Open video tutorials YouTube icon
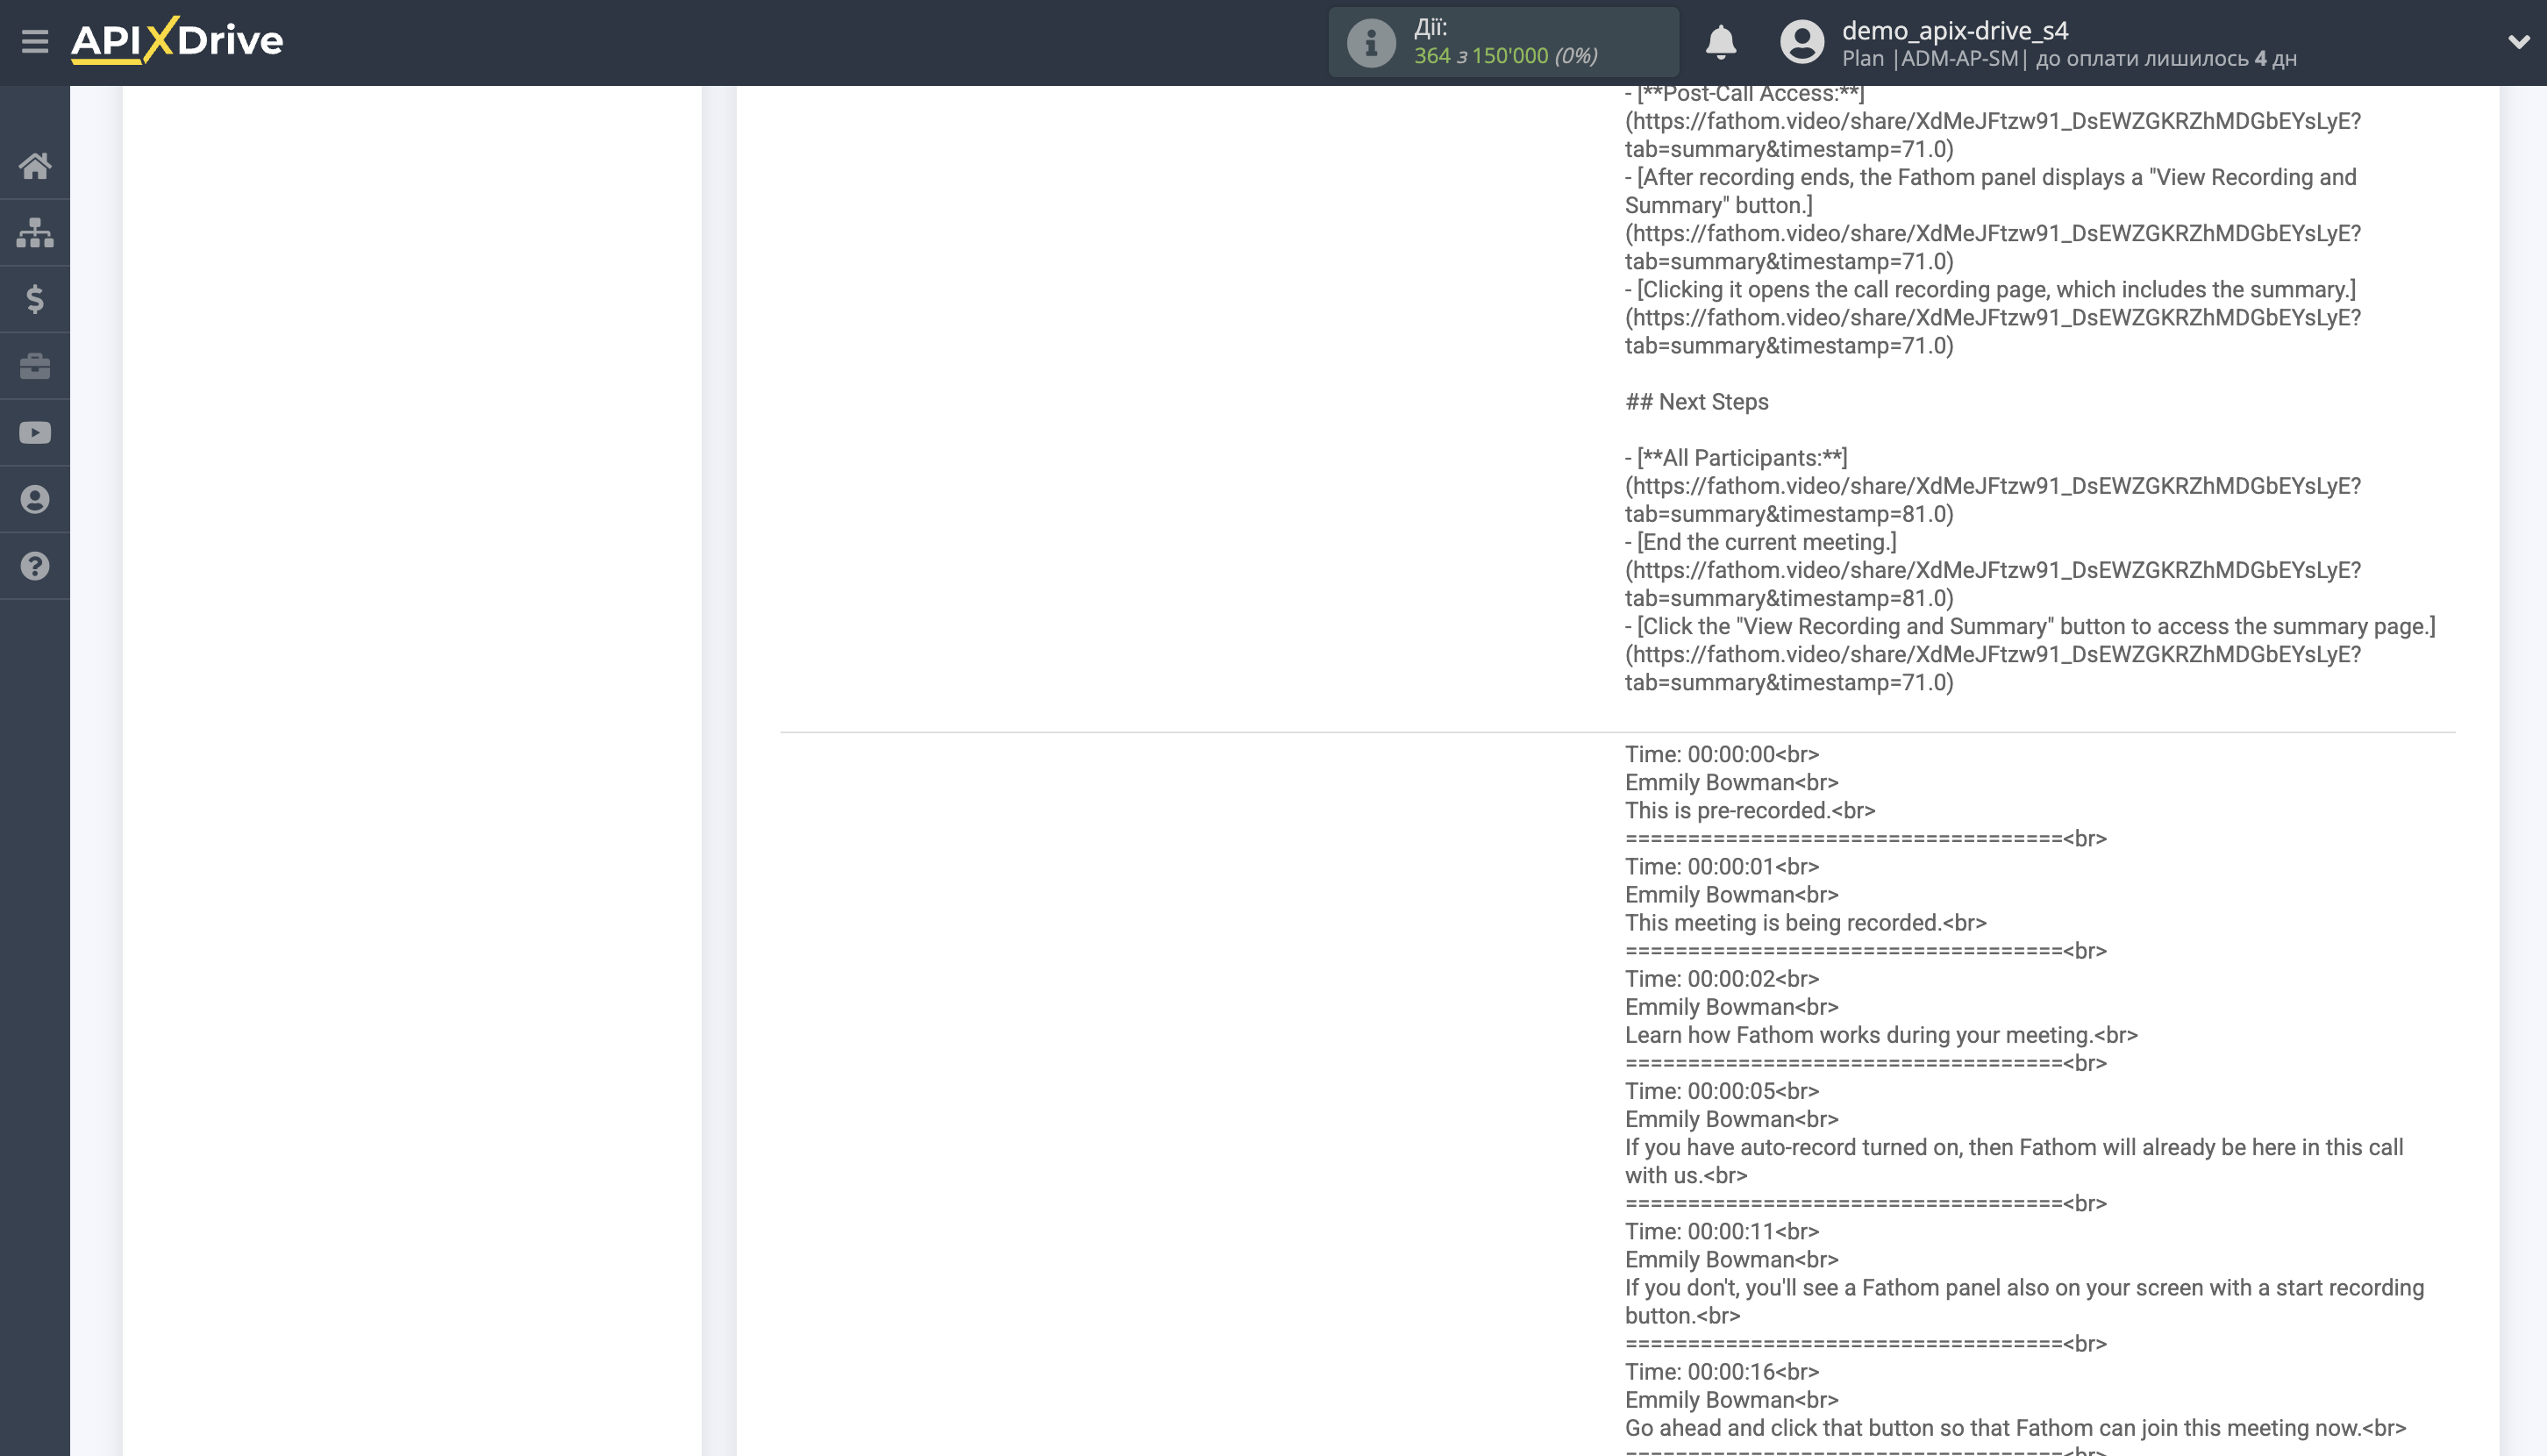Viewport: 2547px width, 1456px height. [x=35, y=433]
